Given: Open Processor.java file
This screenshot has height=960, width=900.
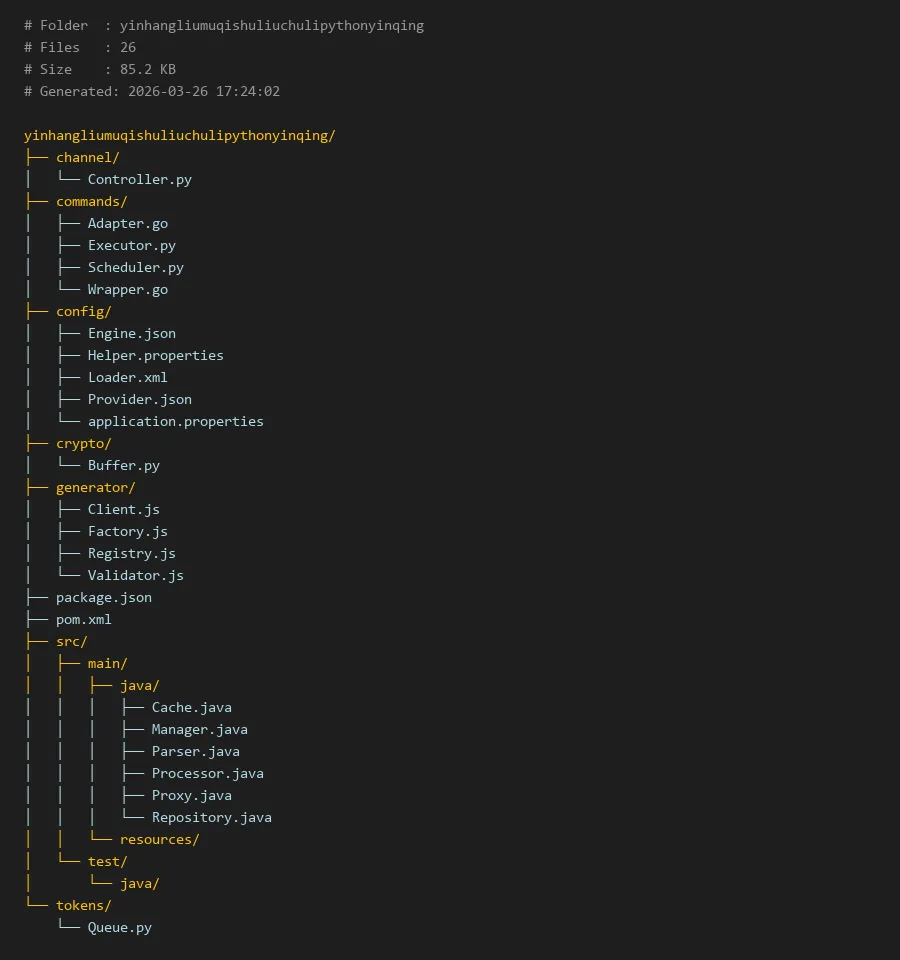Looking at the screenshot, I should (207, 773).
